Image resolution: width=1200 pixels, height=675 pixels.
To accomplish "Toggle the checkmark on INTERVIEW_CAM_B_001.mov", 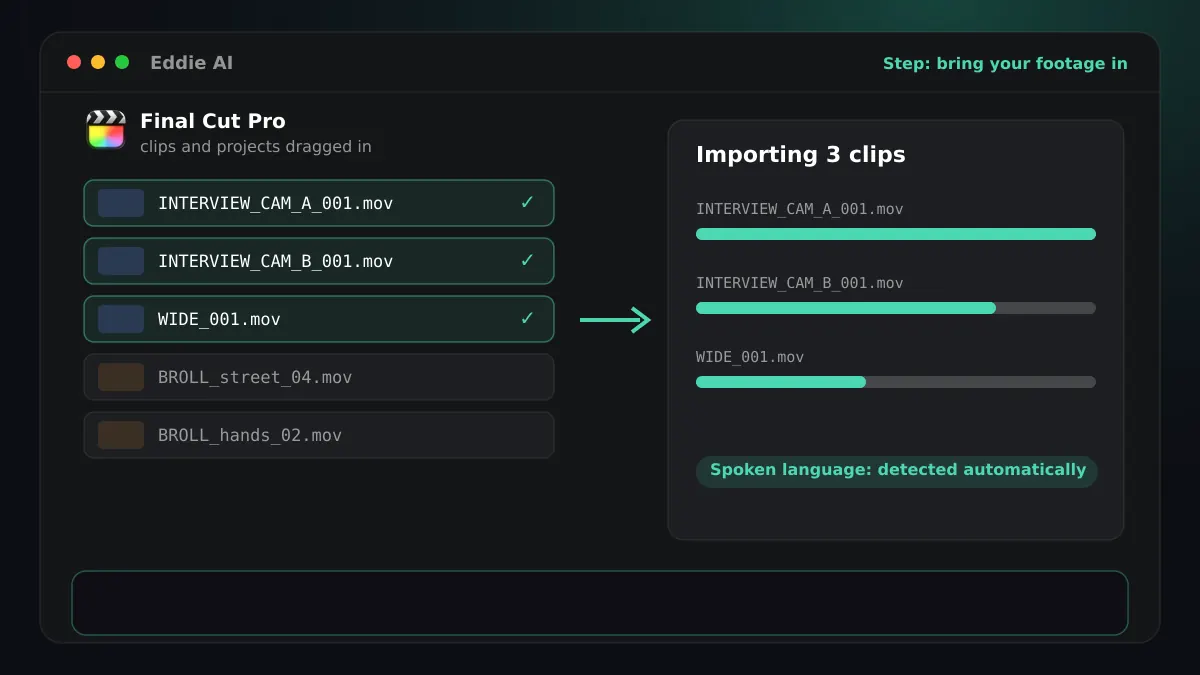I will (527, 261).
